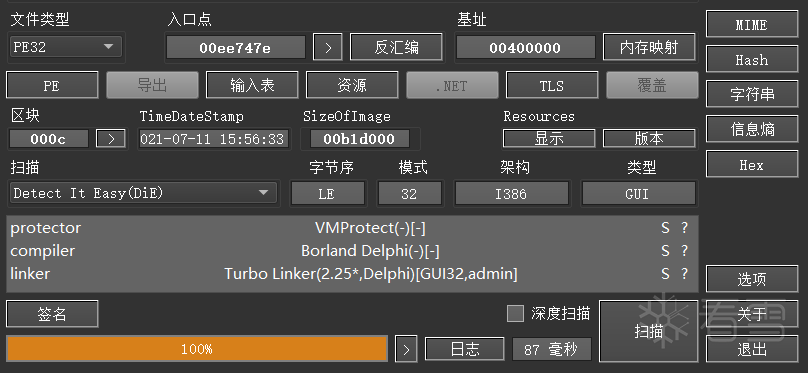
Task: Open the Hash tool
Action: pos(752,60)
